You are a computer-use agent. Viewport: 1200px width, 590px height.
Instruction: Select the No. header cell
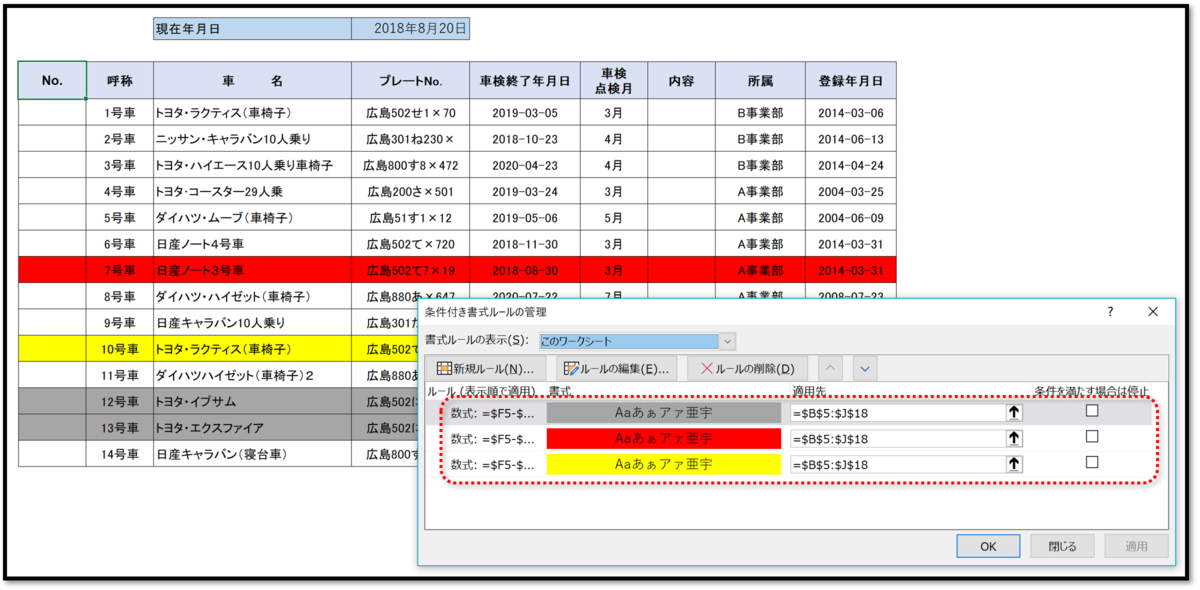coord(52,81)
